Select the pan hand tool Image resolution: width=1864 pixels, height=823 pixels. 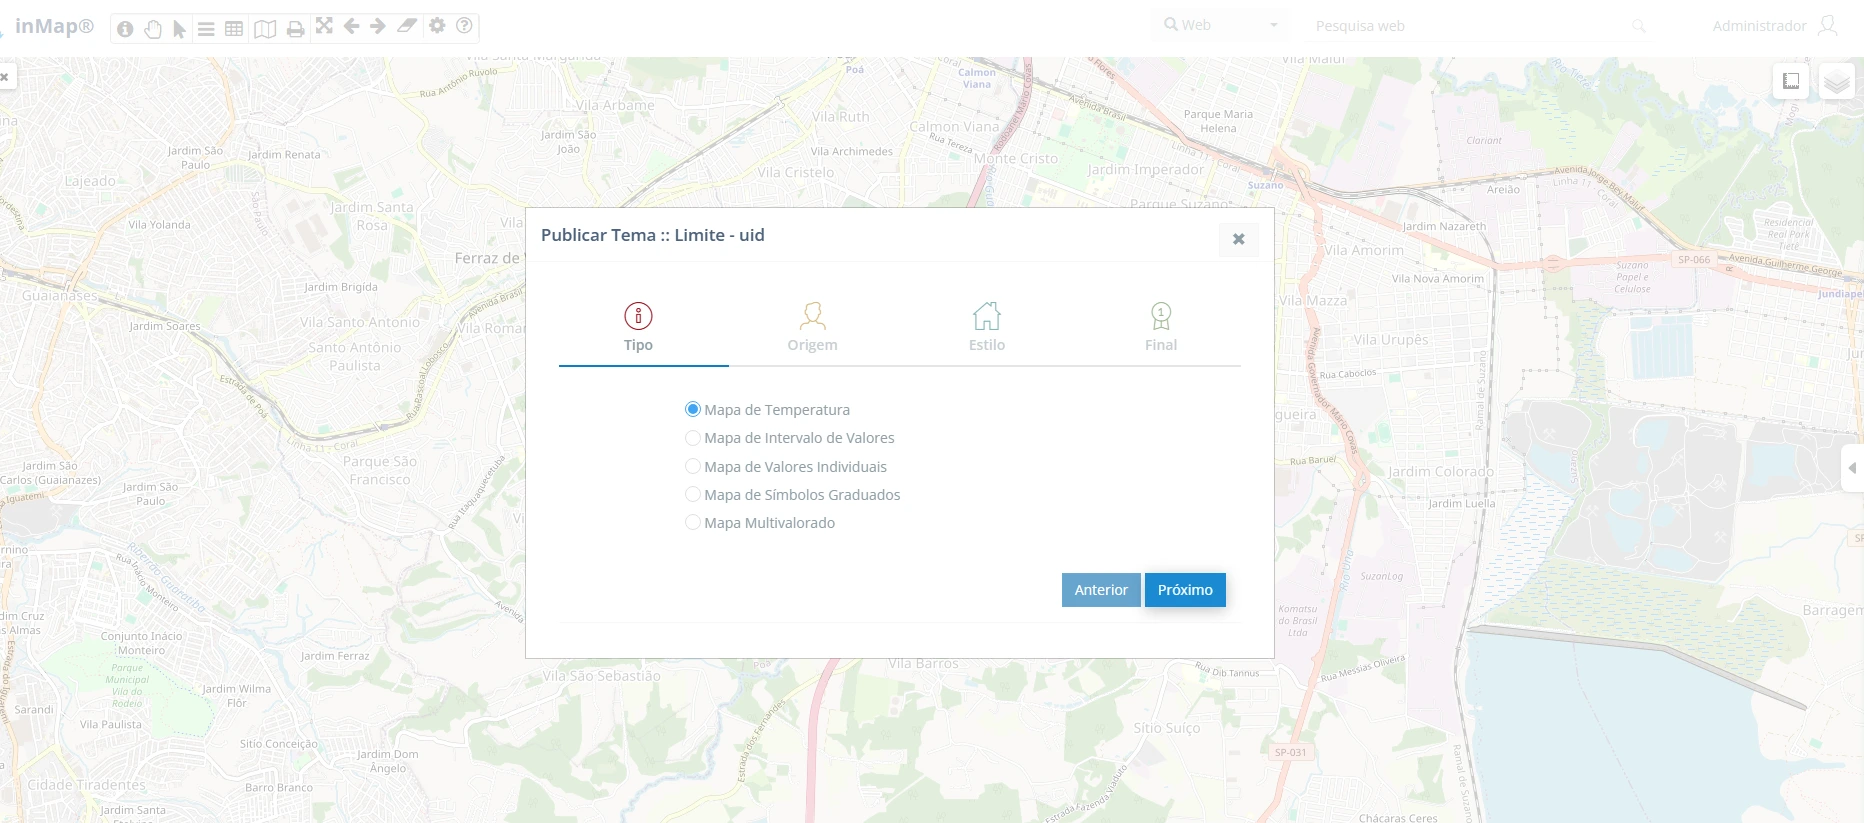pos(153,29)
